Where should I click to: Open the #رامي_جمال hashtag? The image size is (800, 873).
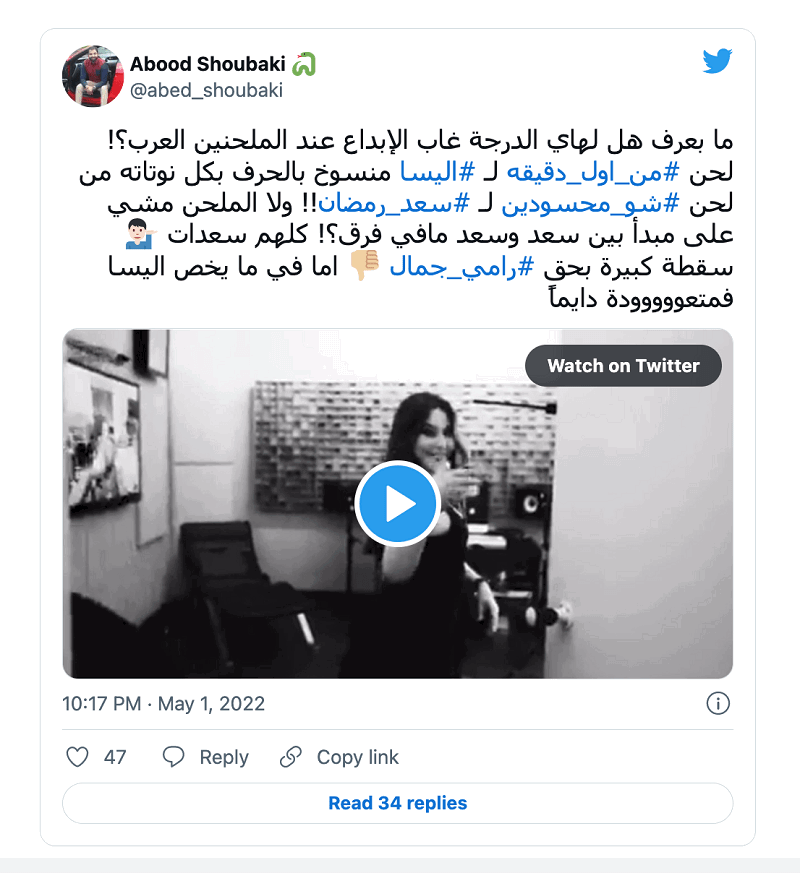(x=462, y=268)
